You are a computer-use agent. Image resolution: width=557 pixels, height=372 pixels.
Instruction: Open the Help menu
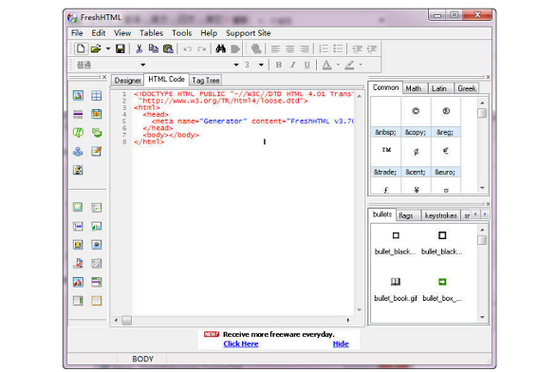coord(209,33)
